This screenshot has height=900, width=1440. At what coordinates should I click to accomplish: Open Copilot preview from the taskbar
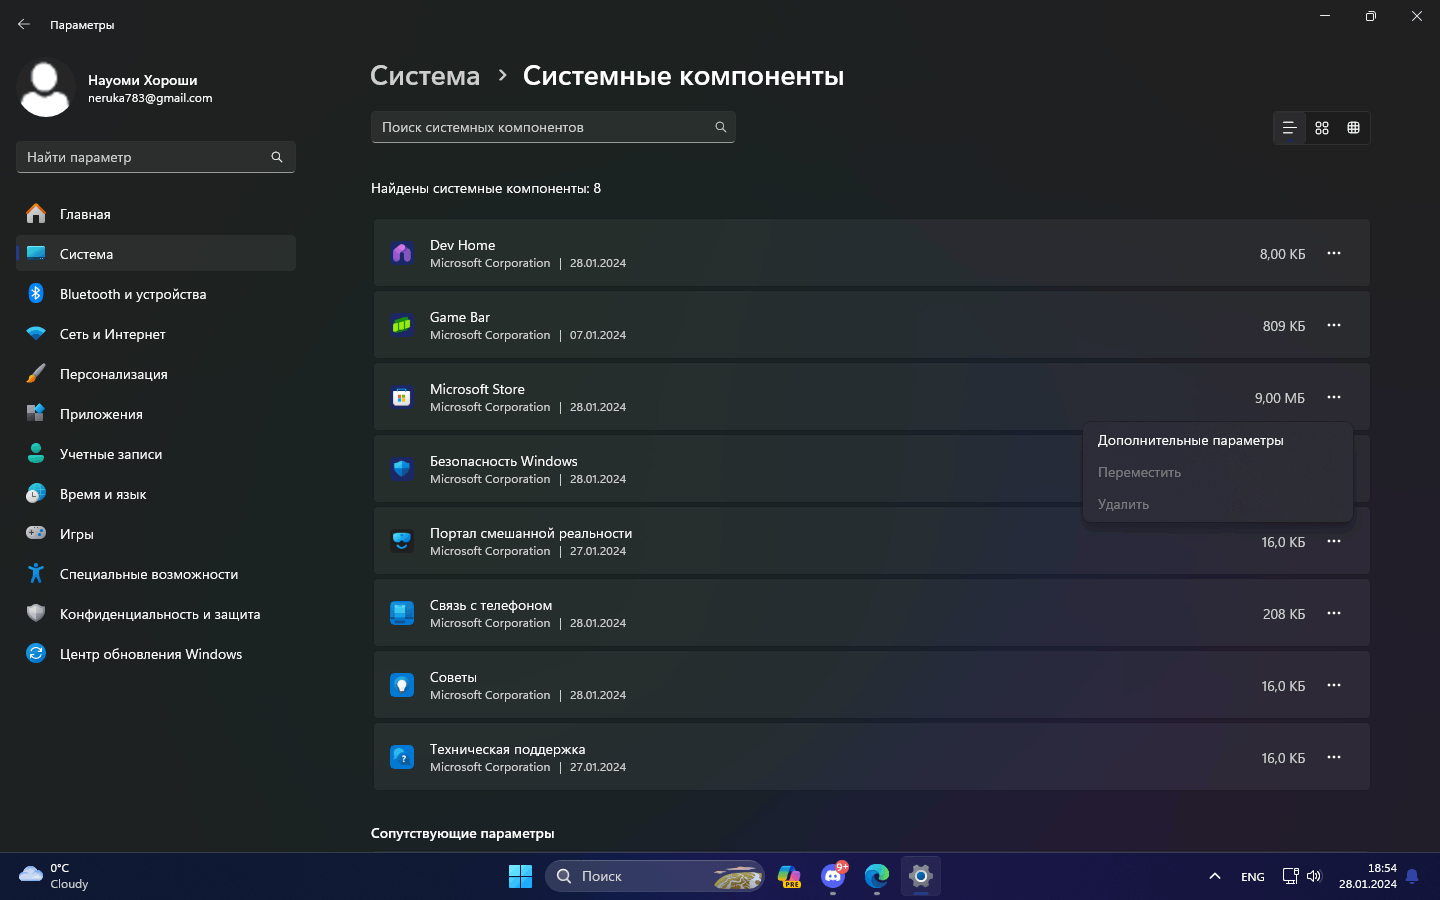tap(789, 876)
